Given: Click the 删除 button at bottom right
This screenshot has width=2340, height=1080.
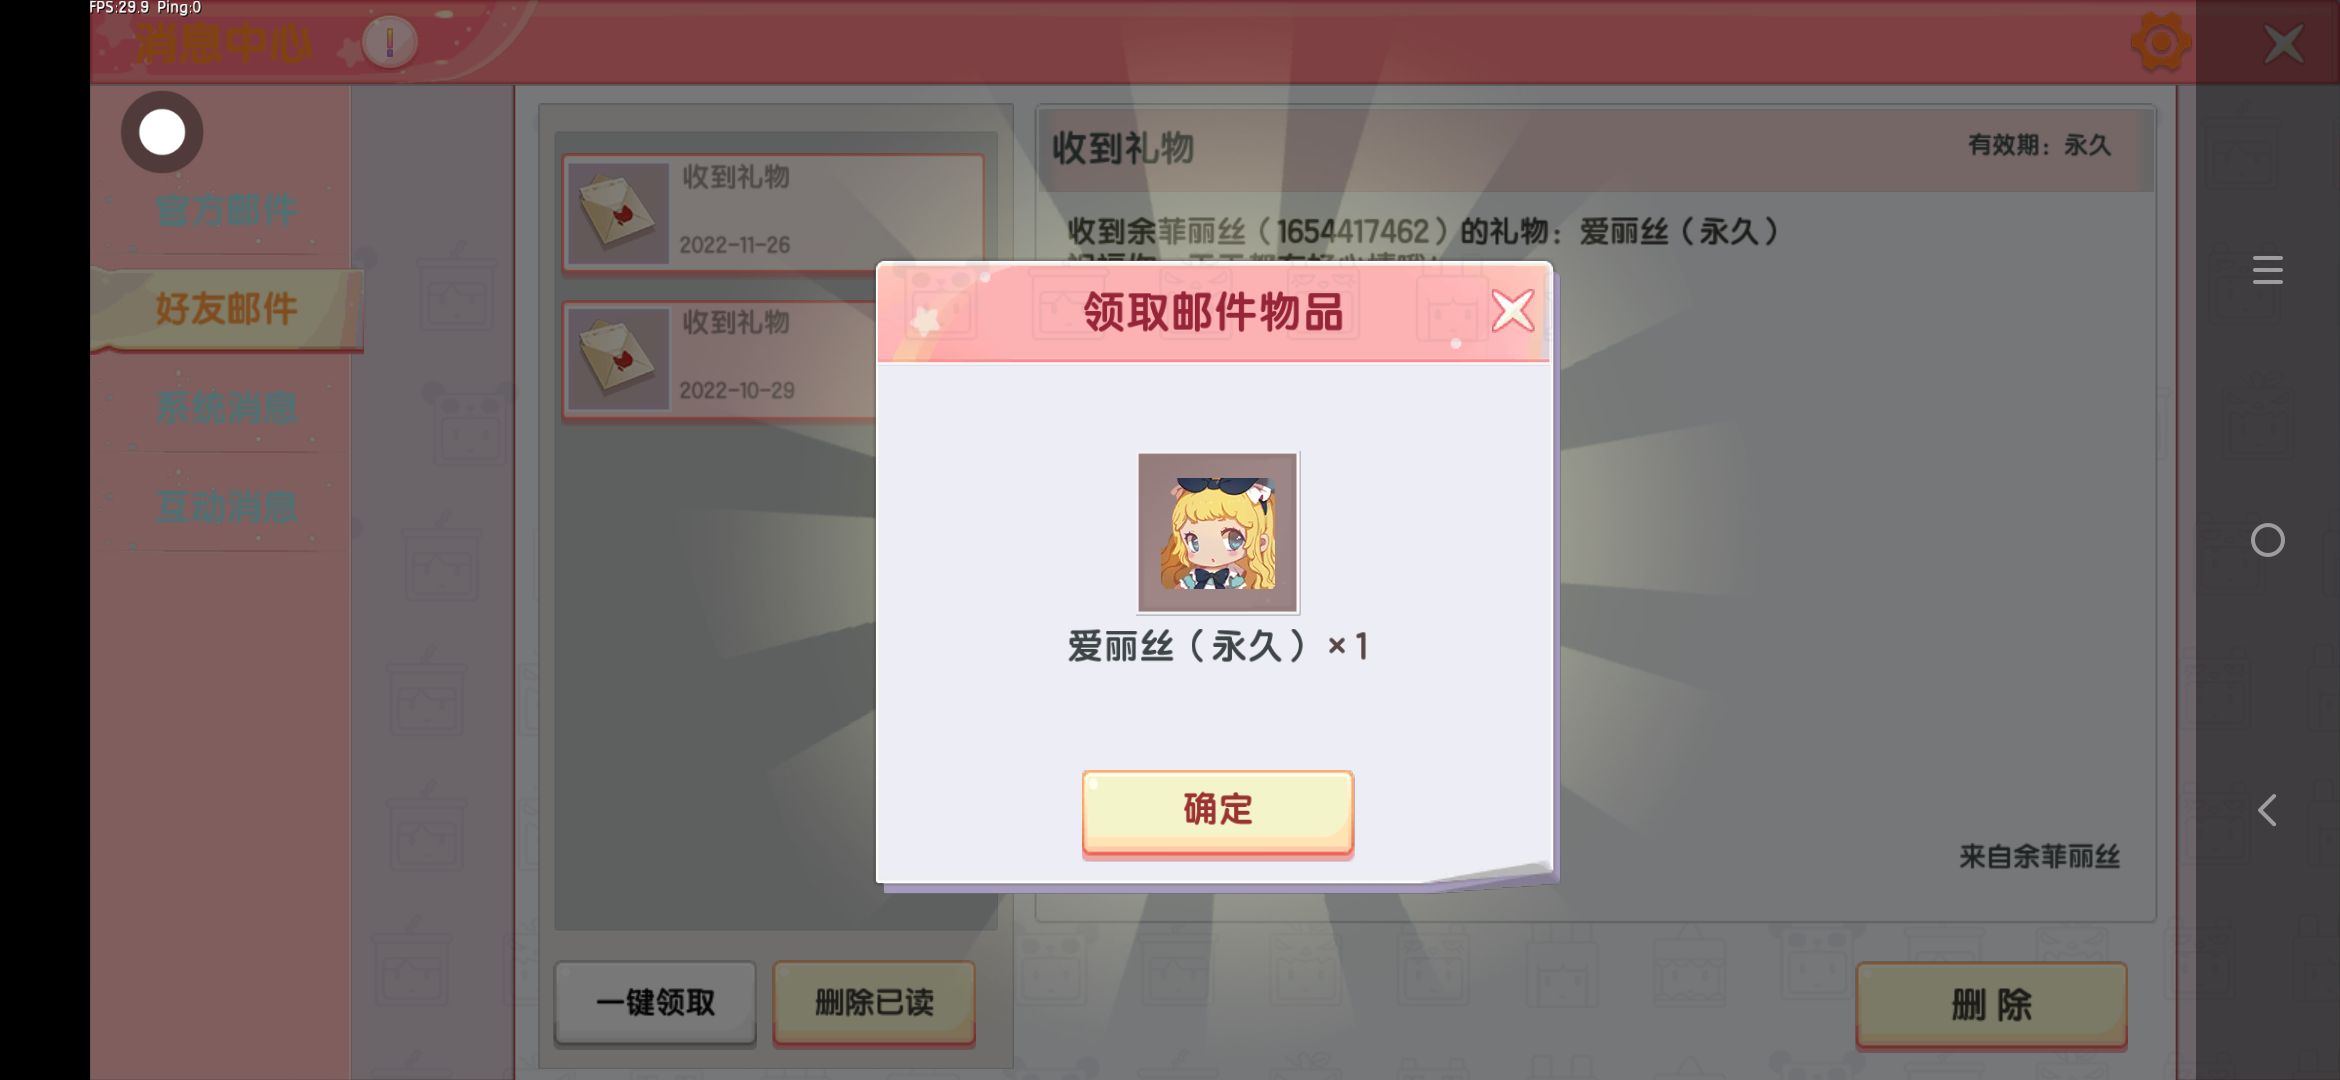Looking at the screenshot, I should (x=1991, y=1005).
